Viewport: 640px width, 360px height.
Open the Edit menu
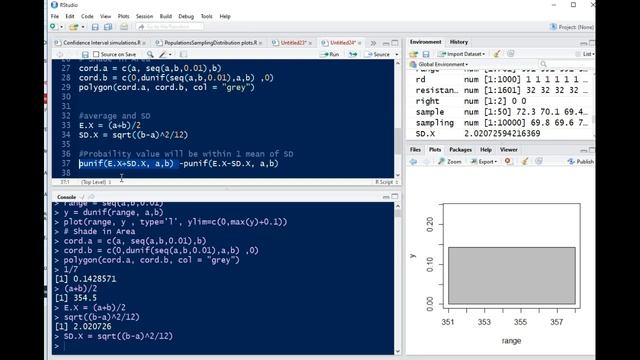point(70,16)
